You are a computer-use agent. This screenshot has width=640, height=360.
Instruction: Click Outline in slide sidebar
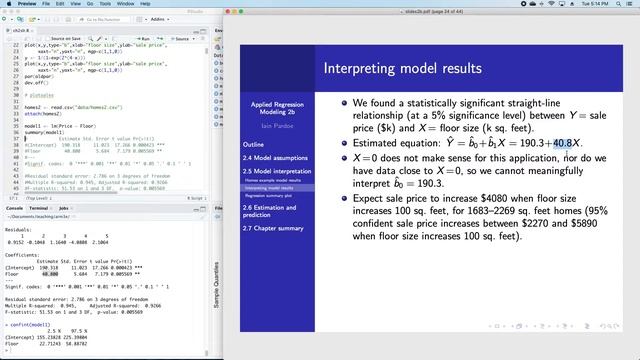(253, 144)
